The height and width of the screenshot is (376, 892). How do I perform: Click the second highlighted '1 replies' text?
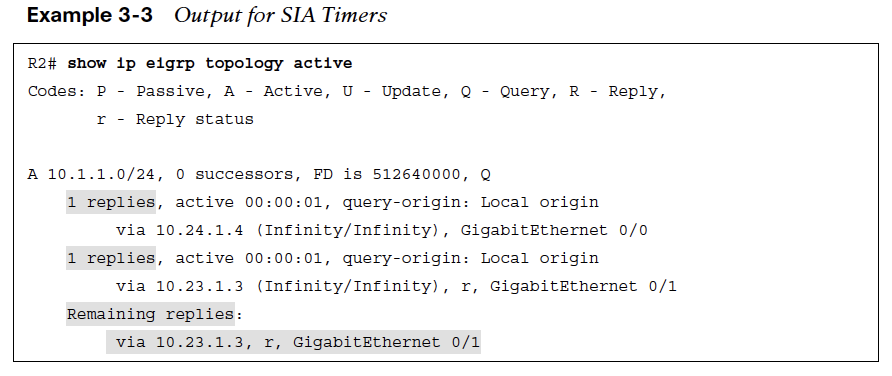coord(111,258)
